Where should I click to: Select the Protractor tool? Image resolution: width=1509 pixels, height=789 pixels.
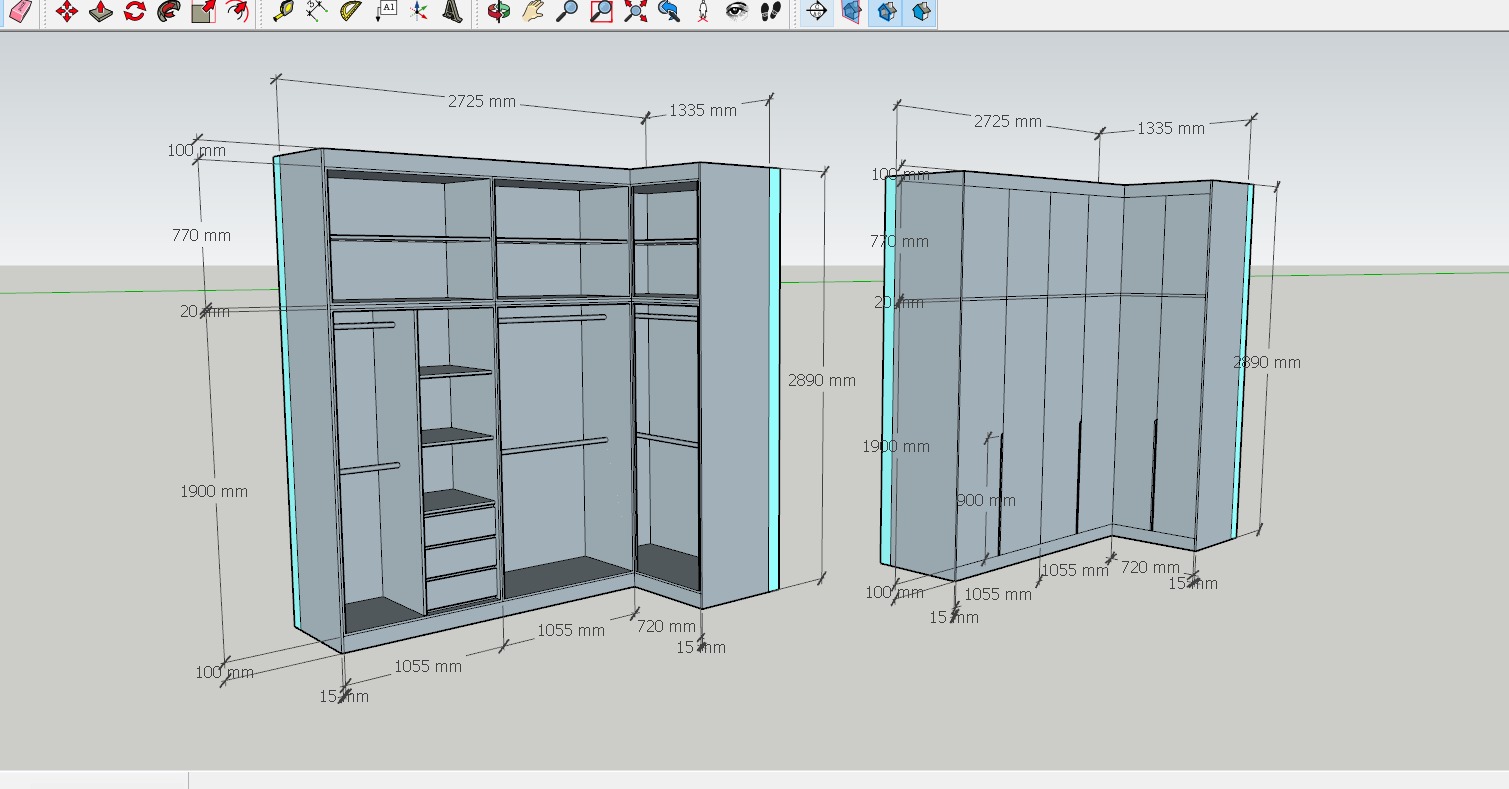tap(351, 11)
